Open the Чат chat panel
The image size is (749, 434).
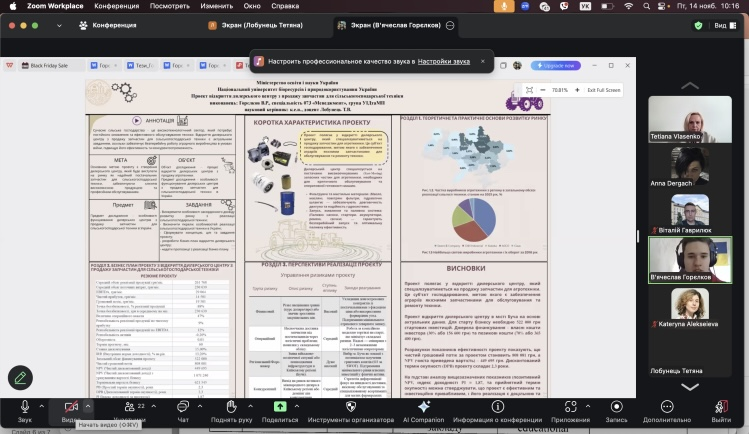pyautogui.click(x=183, y=407)
